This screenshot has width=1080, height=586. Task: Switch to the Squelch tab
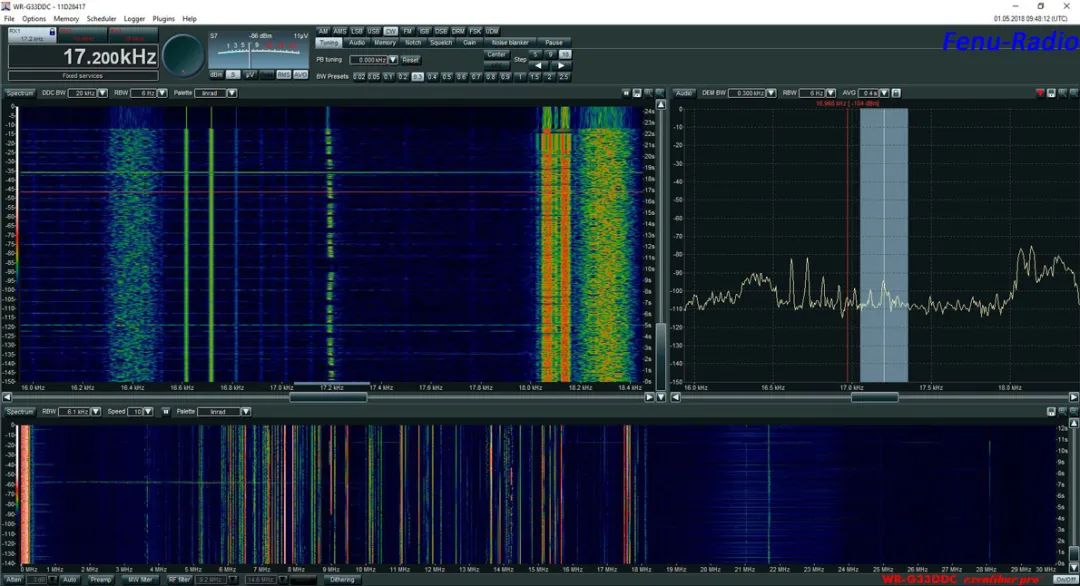pyautogui.click(x=441, y=43)
